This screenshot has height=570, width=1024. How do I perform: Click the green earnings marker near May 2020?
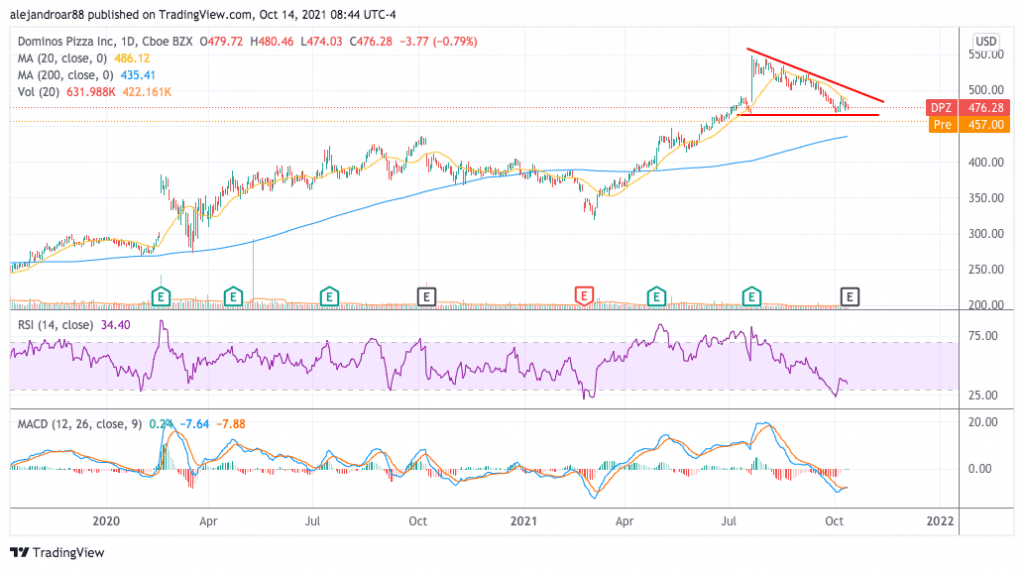(x=233, y=297)
